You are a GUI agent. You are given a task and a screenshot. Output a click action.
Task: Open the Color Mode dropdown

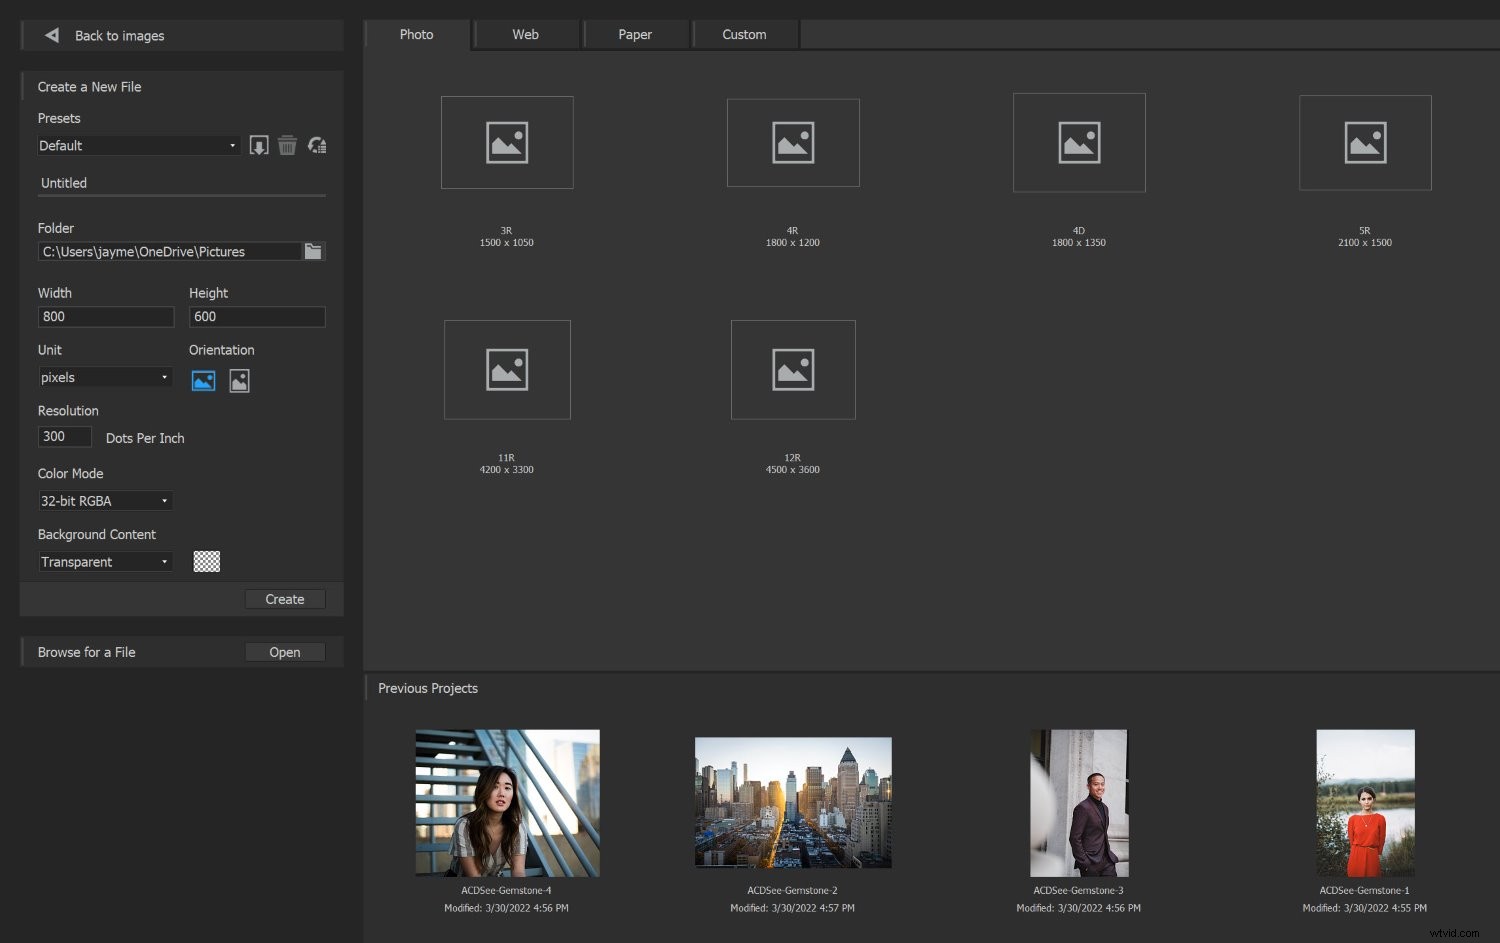tap(104, 500)
